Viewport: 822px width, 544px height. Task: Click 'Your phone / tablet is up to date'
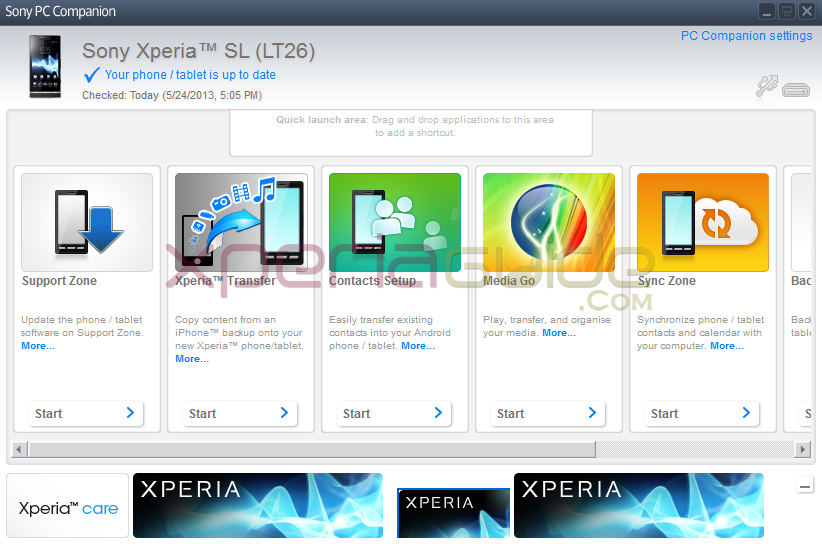pos(190,75)
